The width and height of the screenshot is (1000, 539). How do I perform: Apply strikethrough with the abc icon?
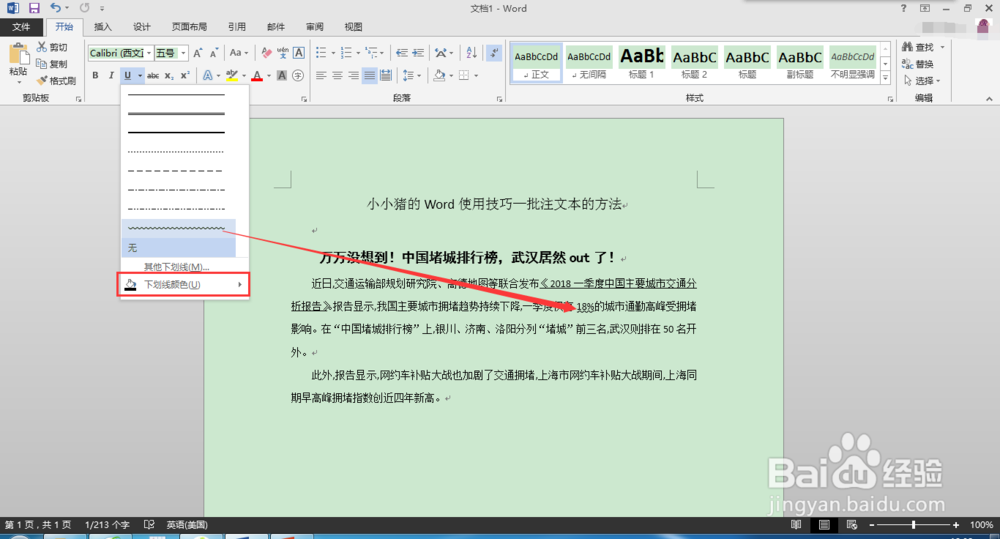point(153,75)
